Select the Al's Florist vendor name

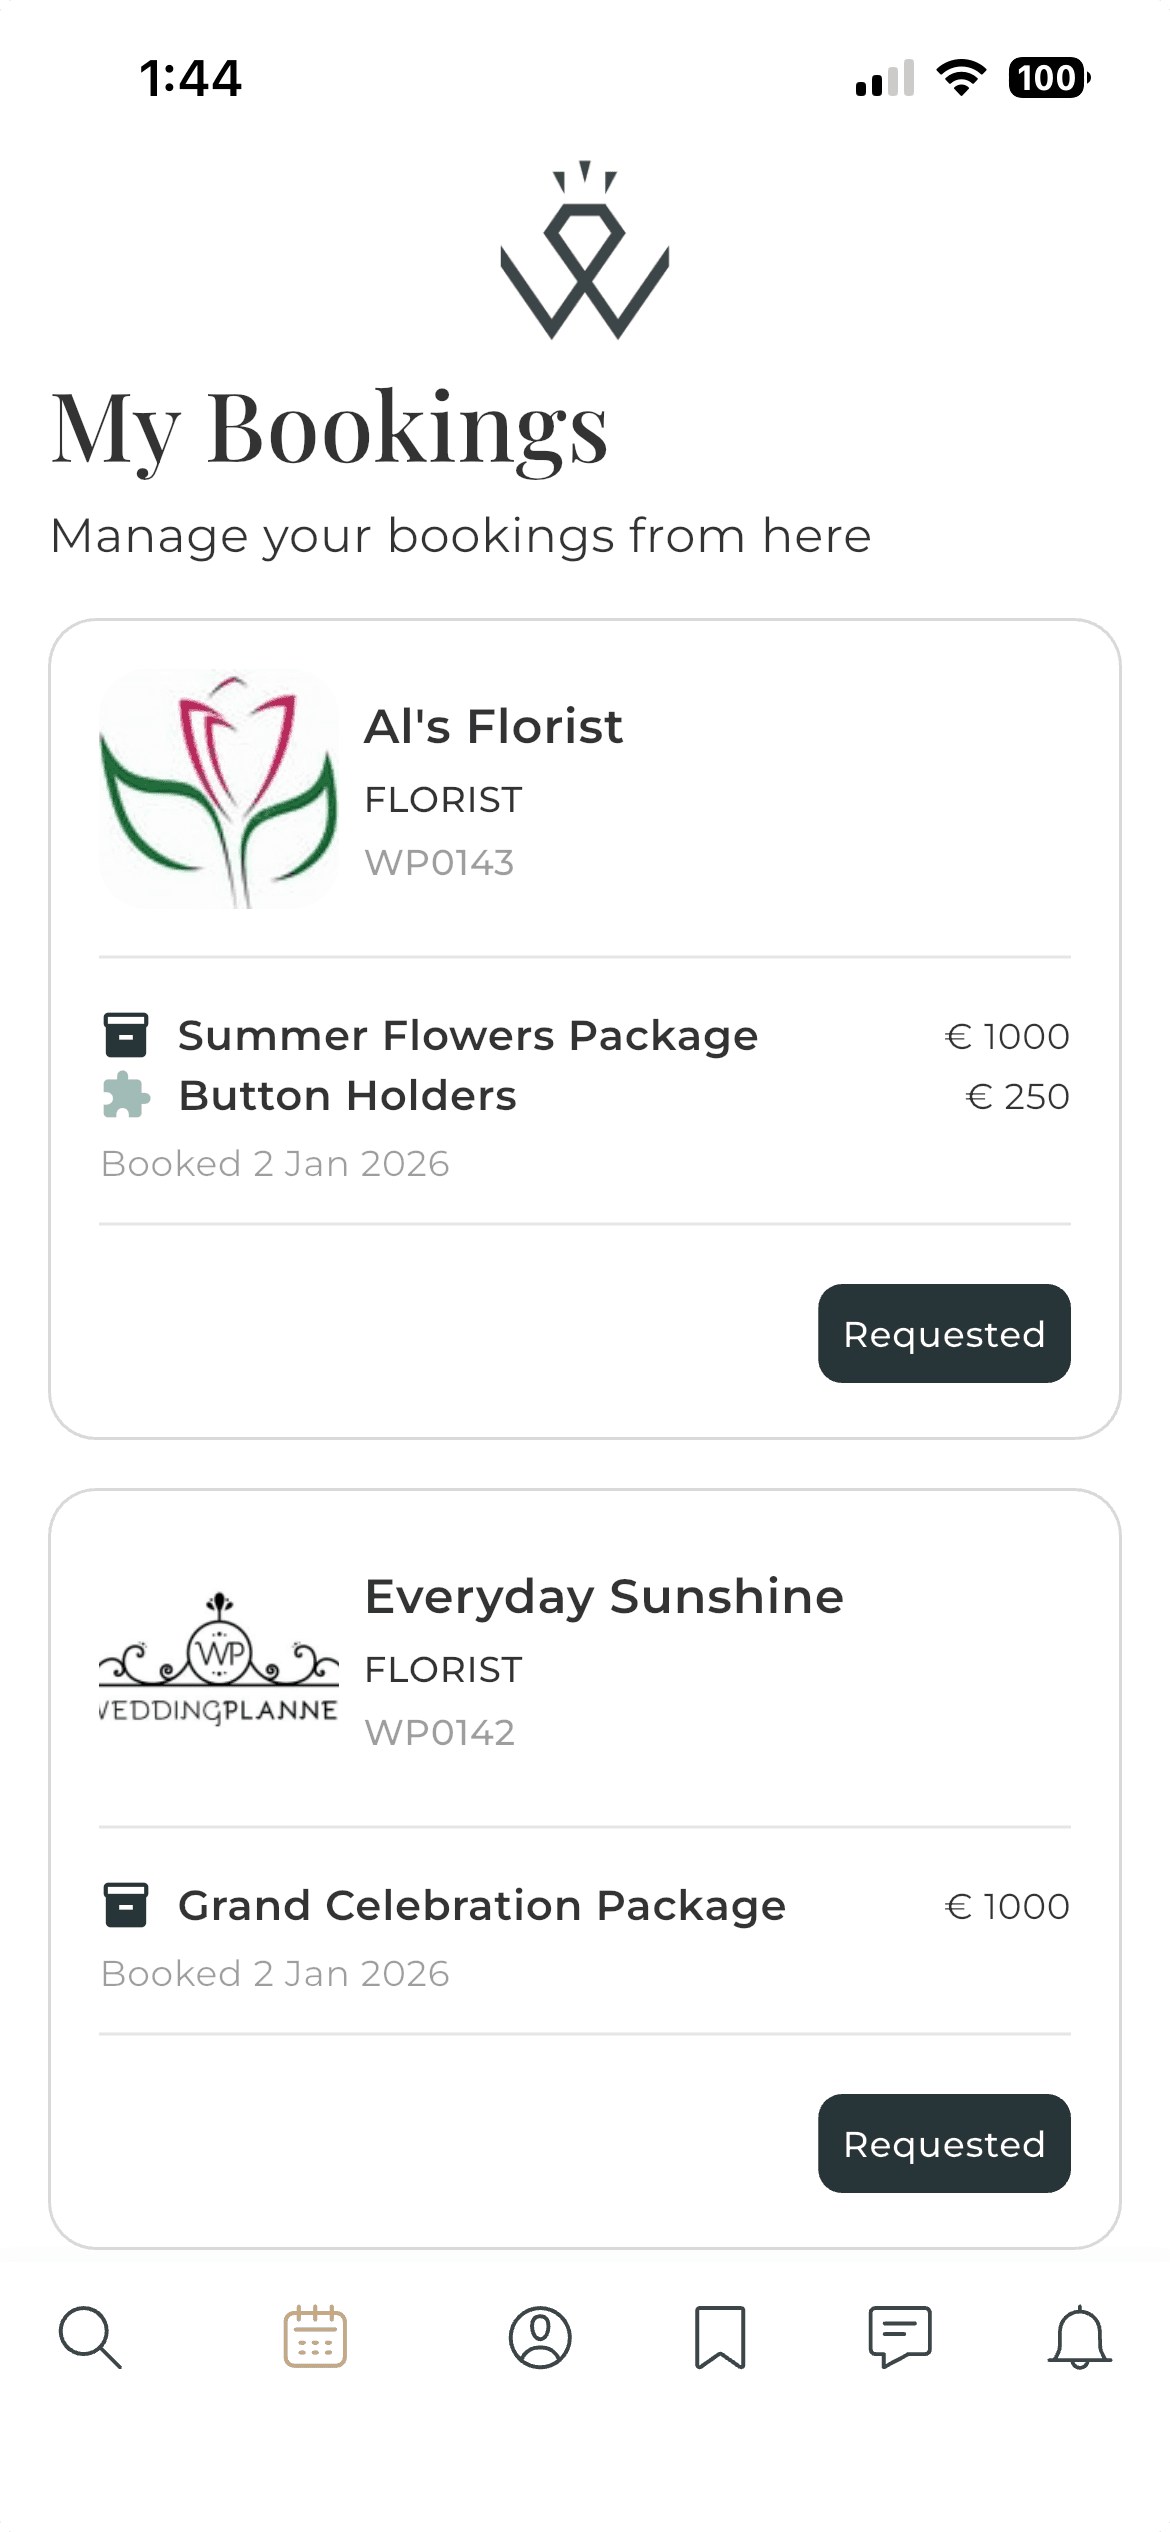coord(493,727)
